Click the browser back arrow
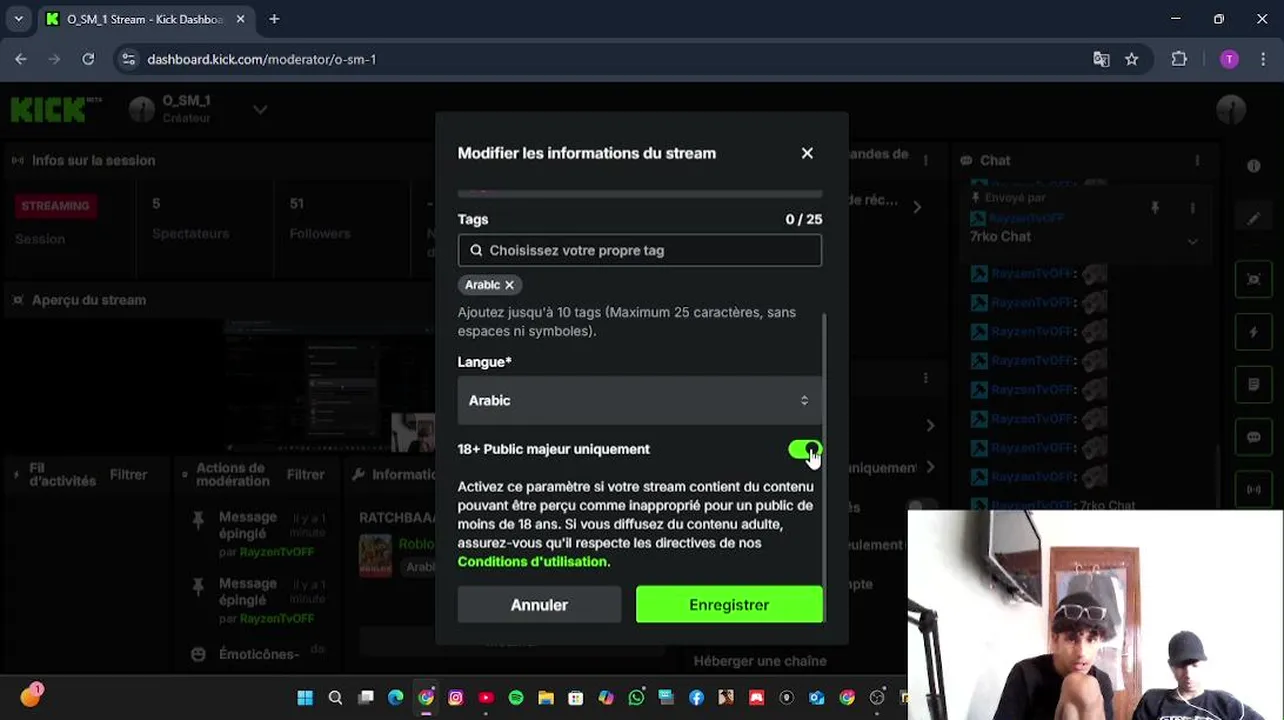 [x=21, y=59]
